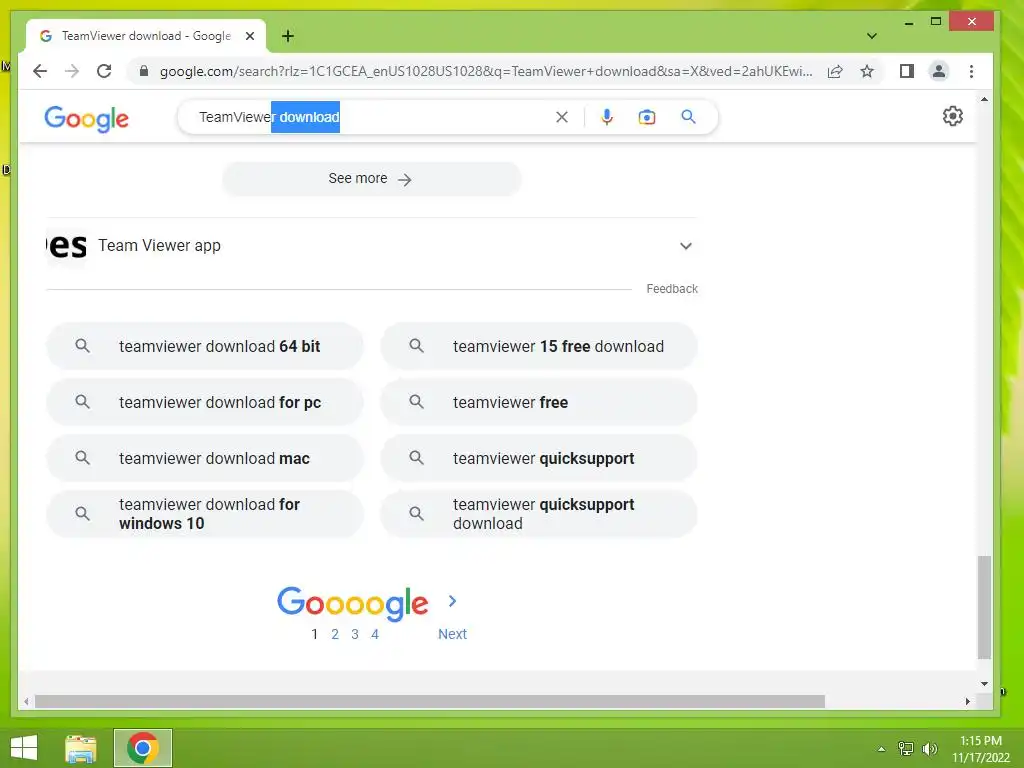Click the horizontal scroll right arrow
The image size is (1024, 768).
pos(968,701)
